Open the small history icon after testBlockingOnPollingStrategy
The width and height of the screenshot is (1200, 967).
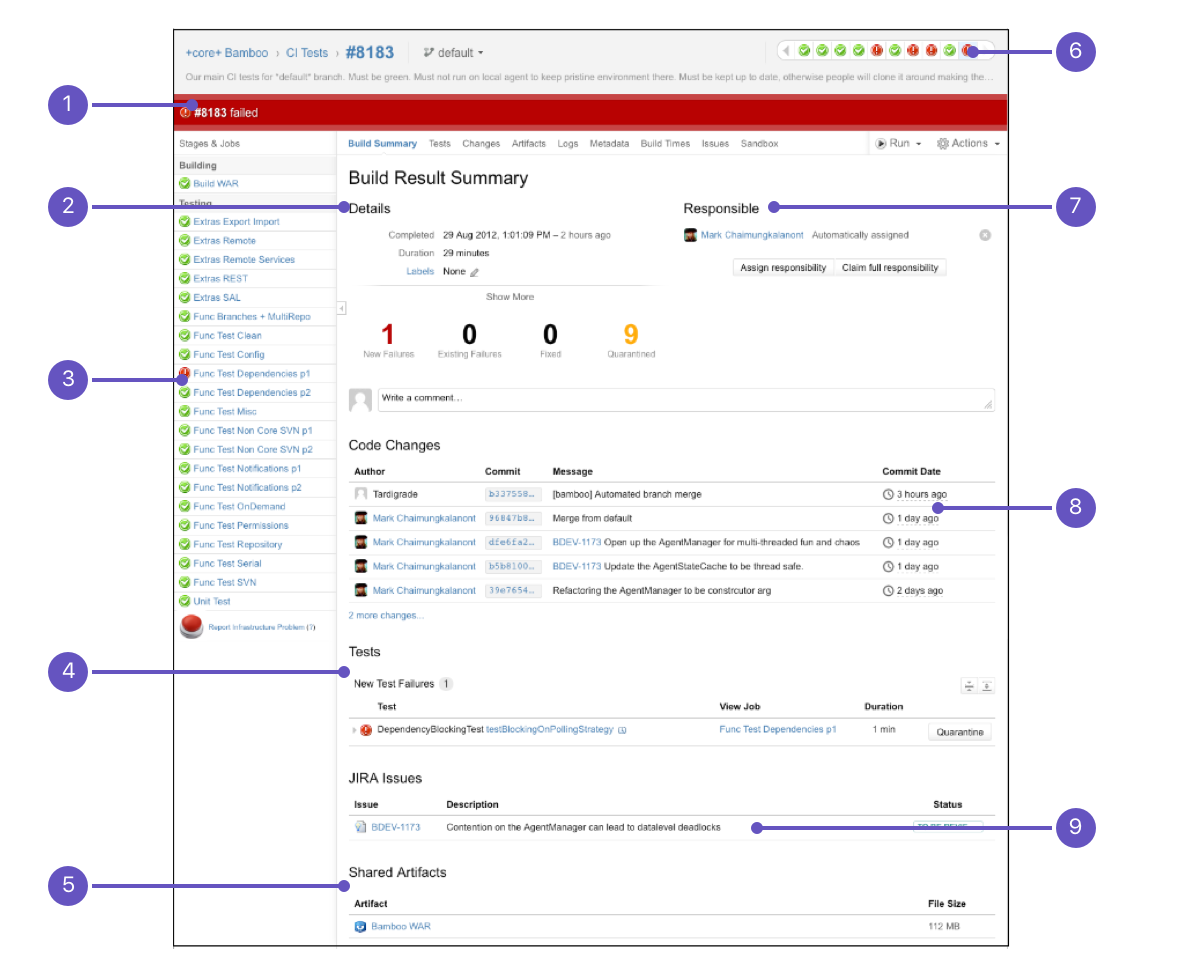click(622, 730)
